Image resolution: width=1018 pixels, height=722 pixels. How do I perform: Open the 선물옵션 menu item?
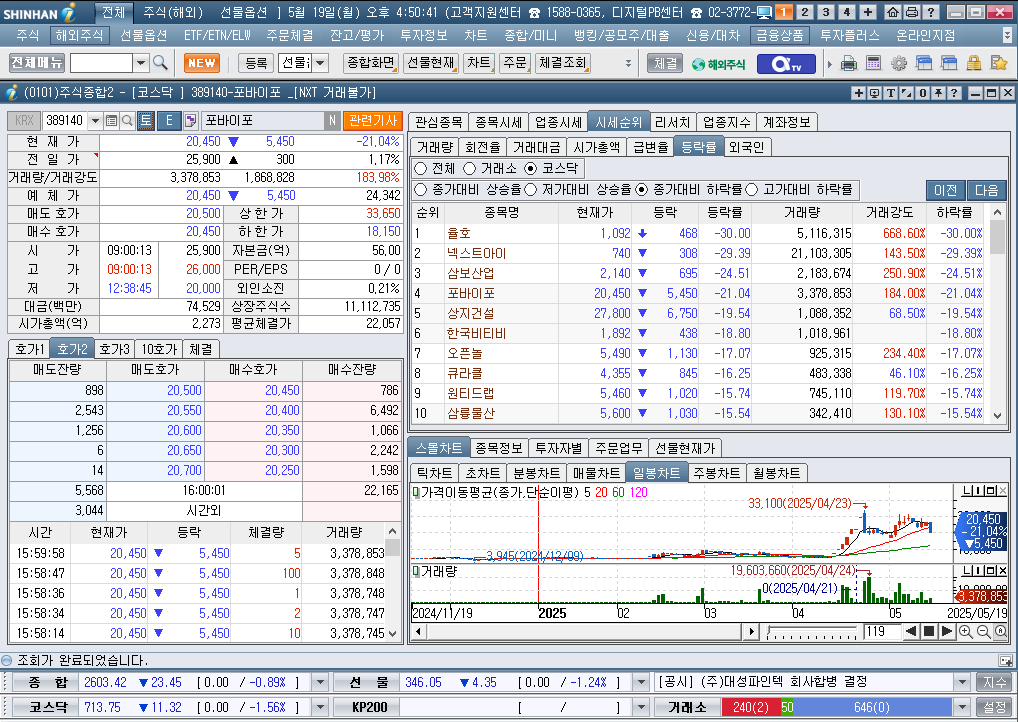click(x=143, y=35)
